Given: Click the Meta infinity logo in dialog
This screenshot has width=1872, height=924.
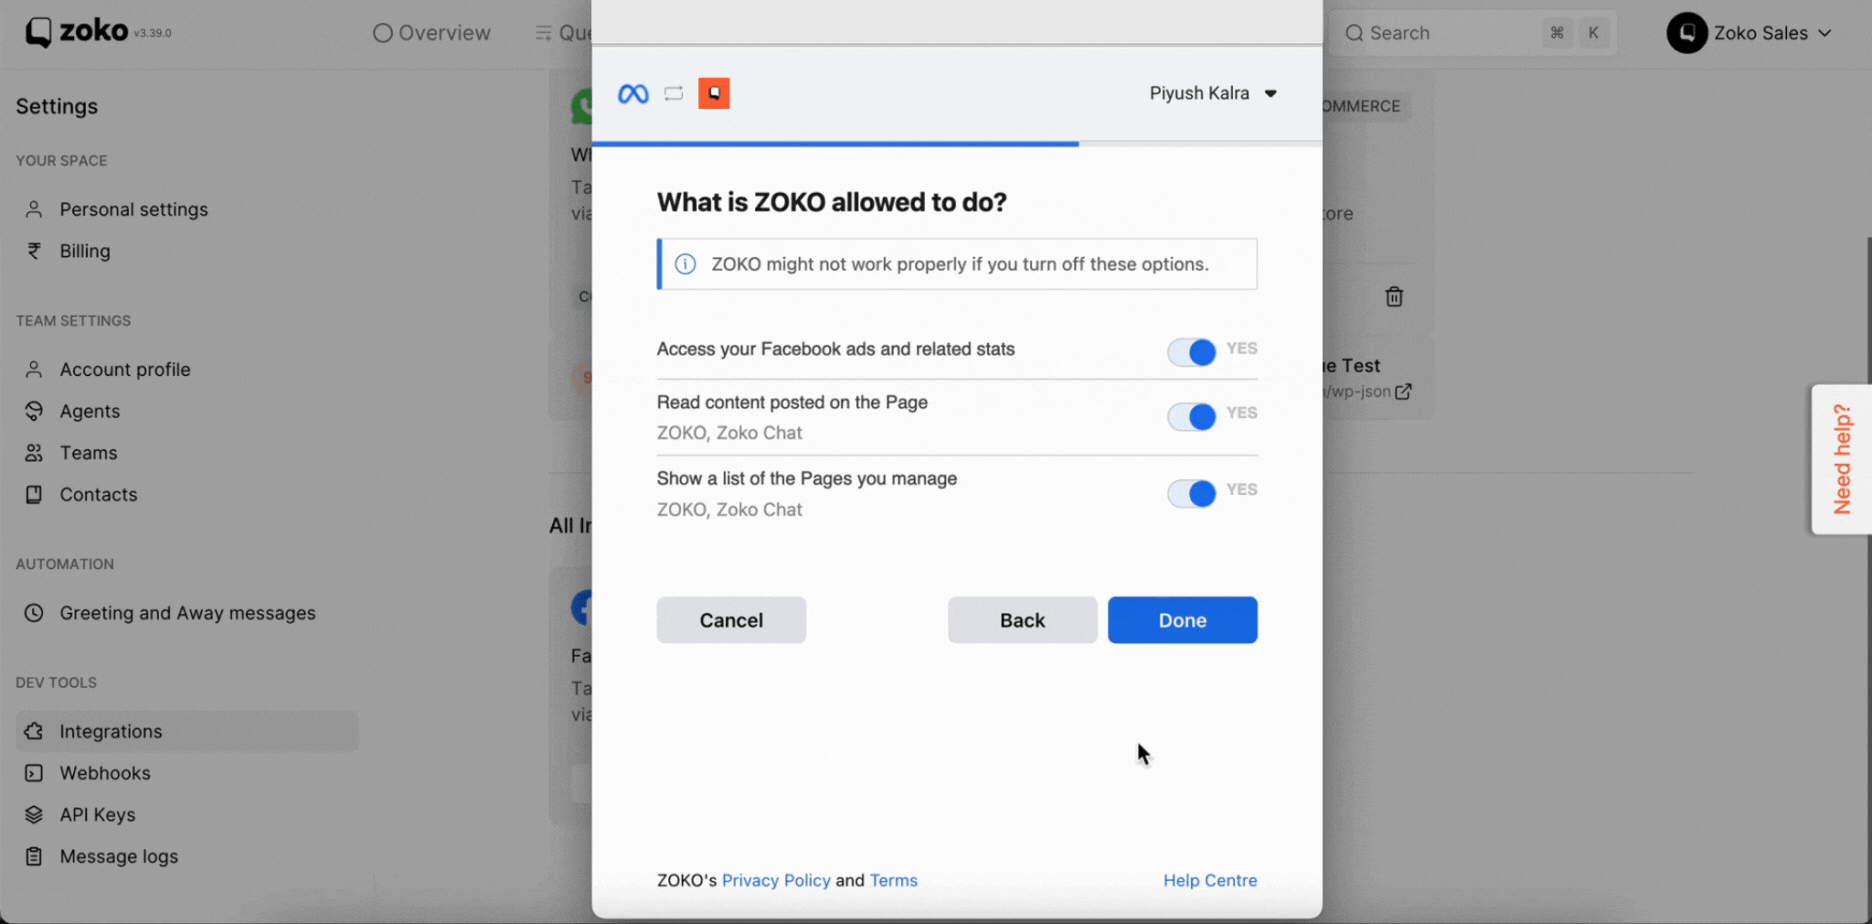Looking at the screenshot, I should click(x=633, y=94).
